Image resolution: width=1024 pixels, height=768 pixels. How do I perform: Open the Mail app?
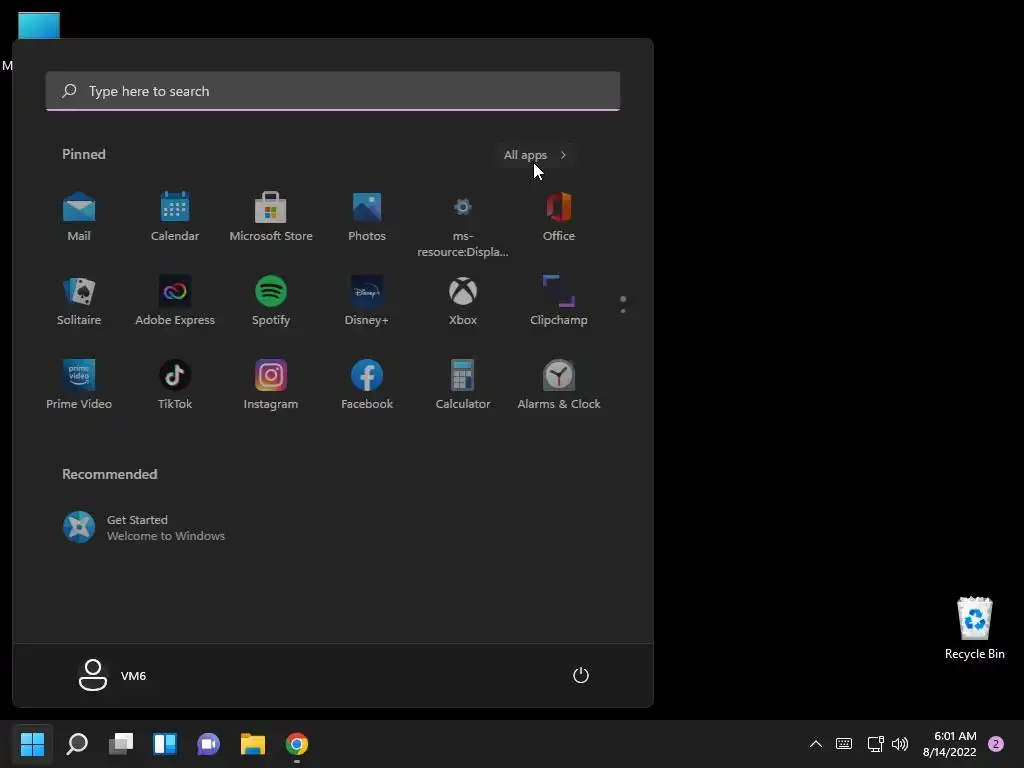coord(79,217)
